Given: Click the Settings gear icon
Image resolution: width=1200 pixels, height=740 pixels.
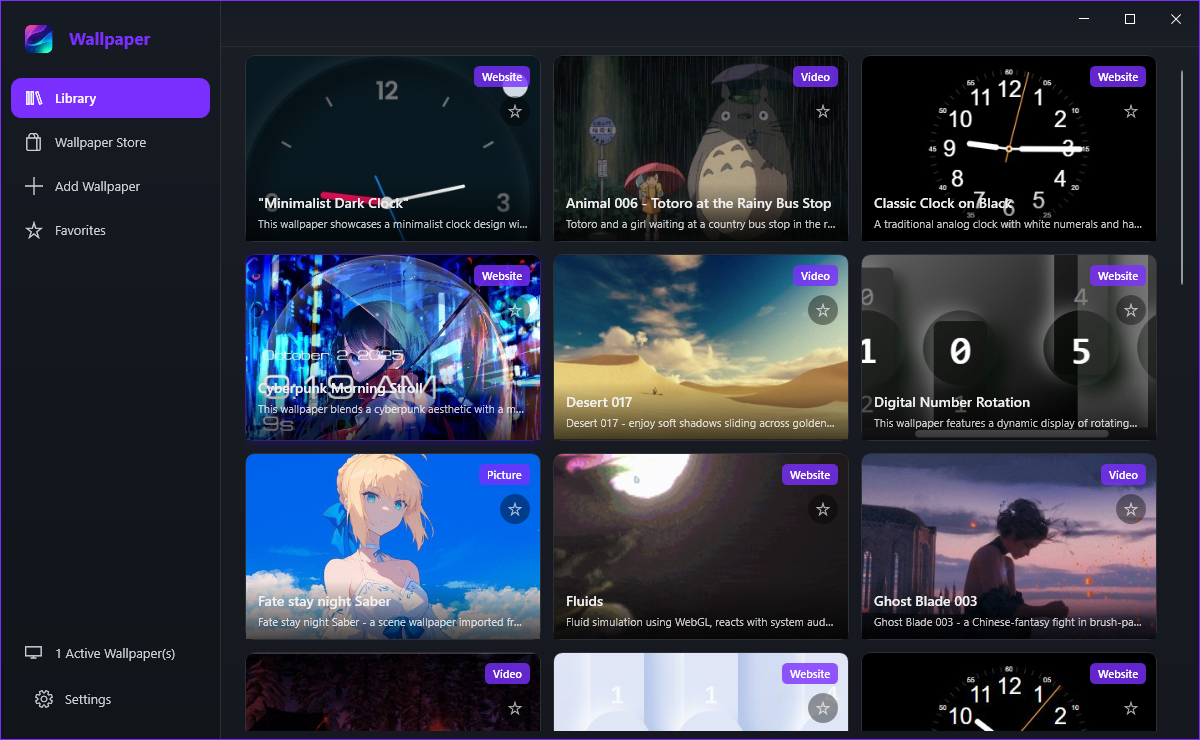Looking at the screenshot, I should (44, 699).
